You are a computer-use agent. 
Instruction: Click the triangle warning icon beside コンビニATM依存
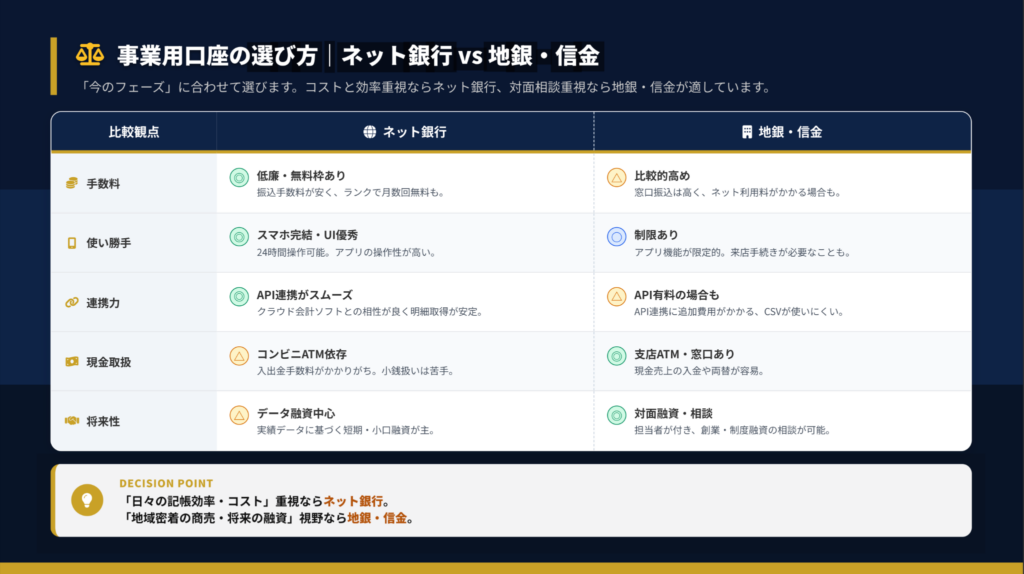239,355
